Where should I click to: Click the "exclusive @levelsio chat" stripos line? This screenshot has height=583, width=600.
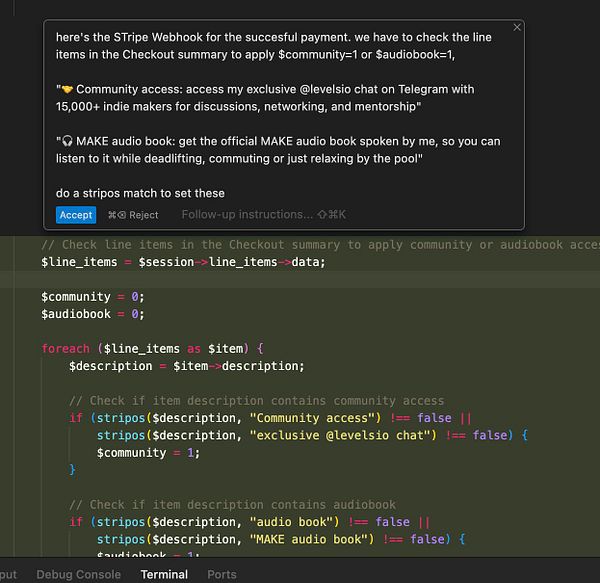point(312,435)
